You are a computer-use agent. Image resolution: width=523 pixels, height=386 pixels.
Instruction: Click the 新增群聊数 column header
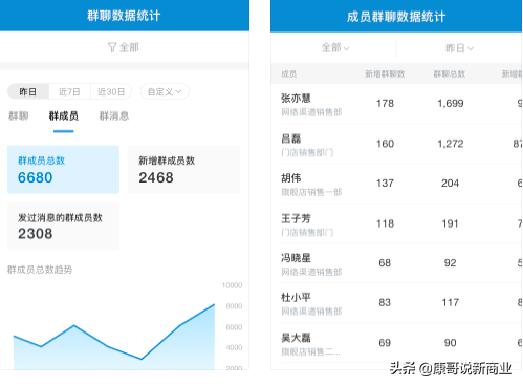pyautogui.click(x=385, y=74)
